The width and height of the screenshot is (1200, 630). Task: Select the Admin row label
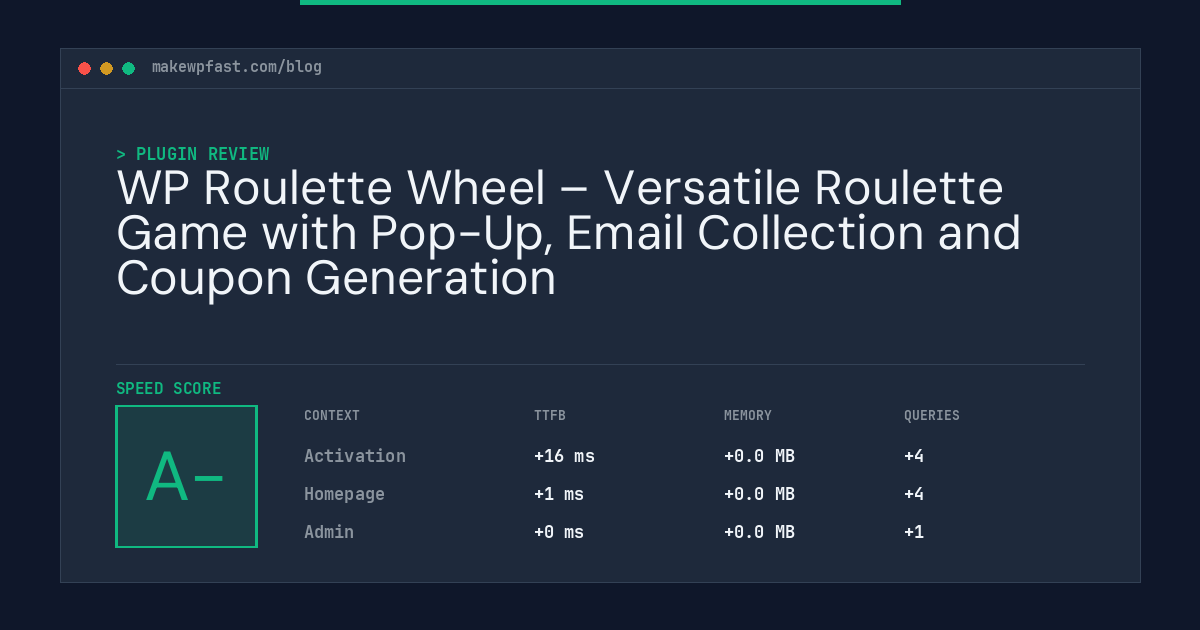[329, 532]
